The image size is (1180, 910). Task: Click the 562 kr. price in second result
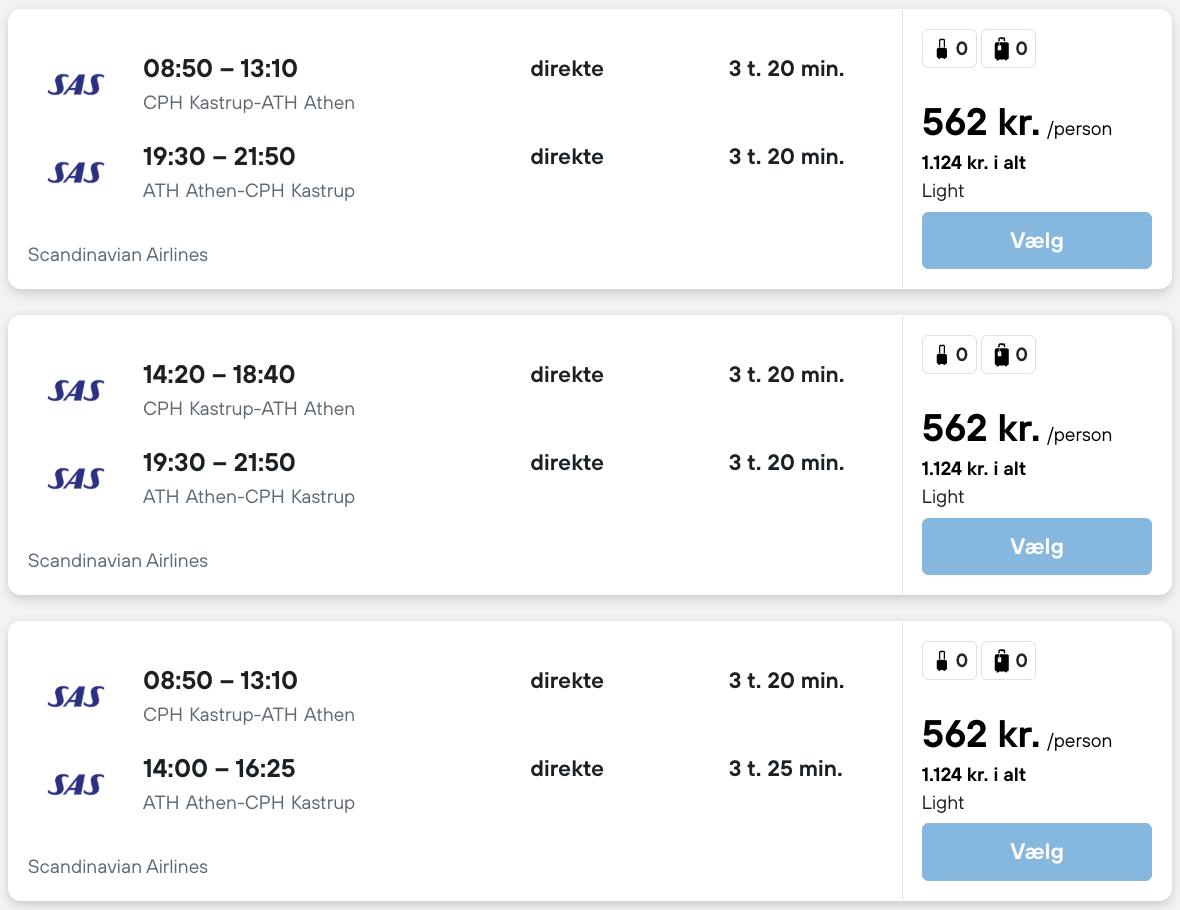980,428
